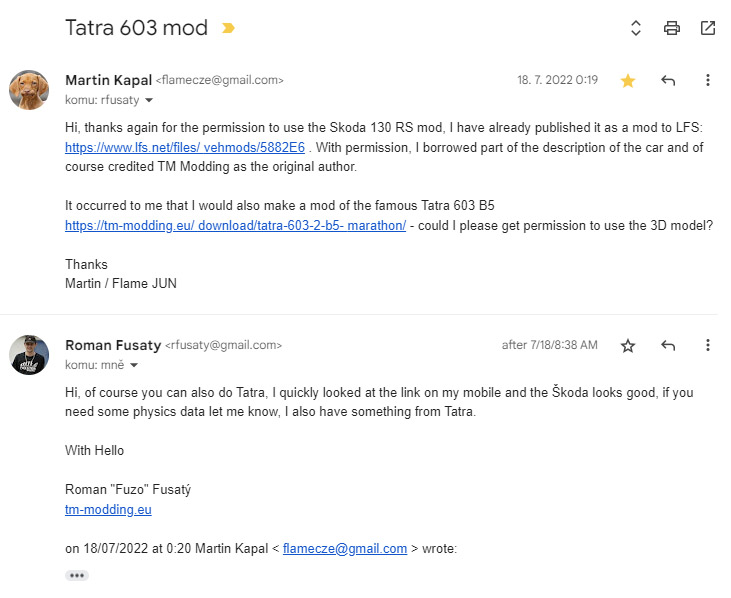
Task: Star Roman Fusaty's reply
Action: pyautogui.click(x=628, y=345)
